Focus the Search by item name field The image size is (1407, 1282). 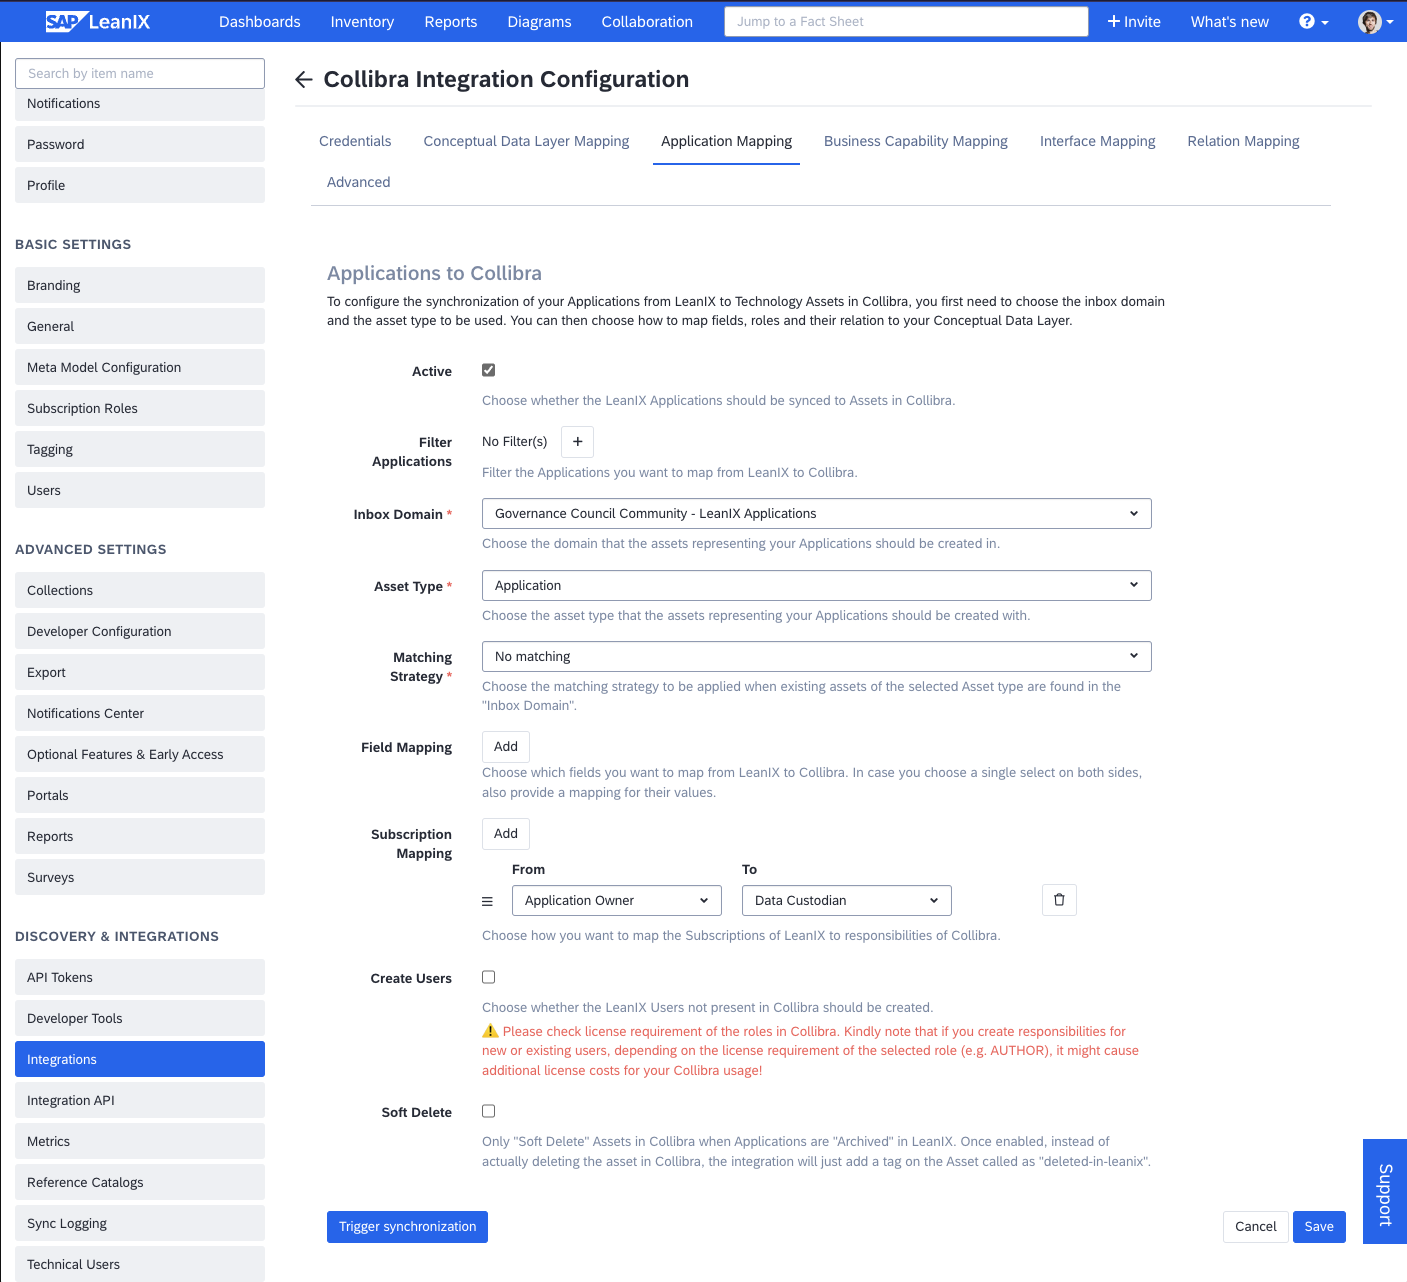[140, 74]
